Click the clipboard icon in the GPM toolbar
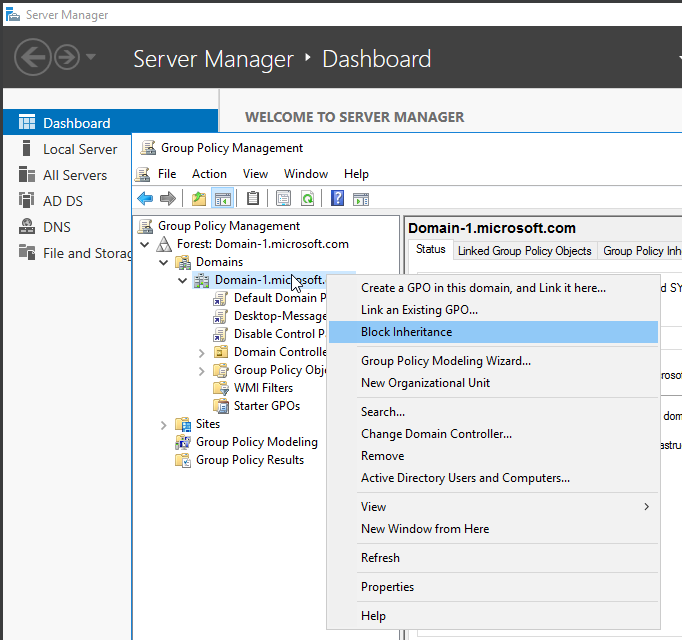The image size is (682, 640). pyautogui.click(x=253, y=199)
